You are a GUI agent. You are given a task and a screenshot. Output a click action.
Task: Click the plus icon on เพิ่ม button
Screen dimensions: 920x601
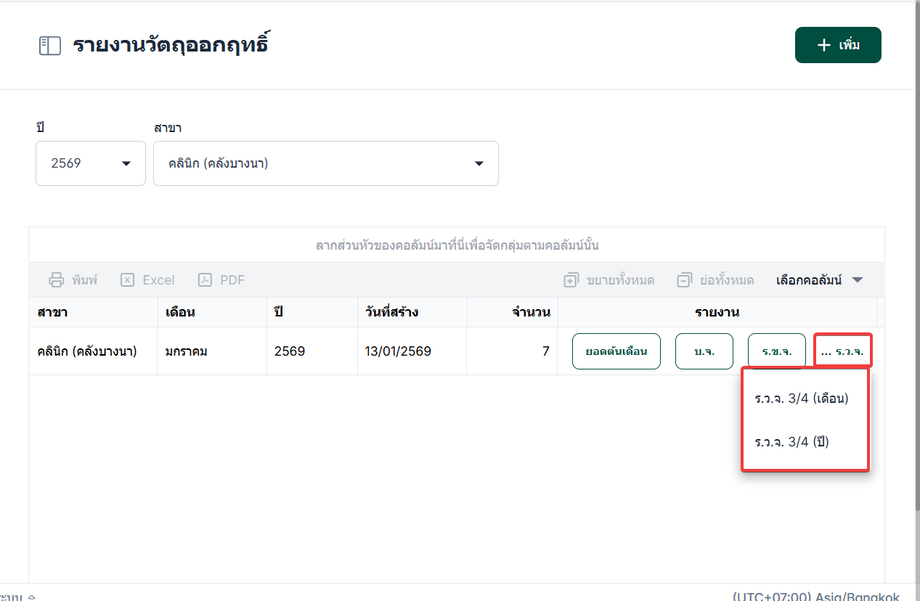click(x=824, y=45)
